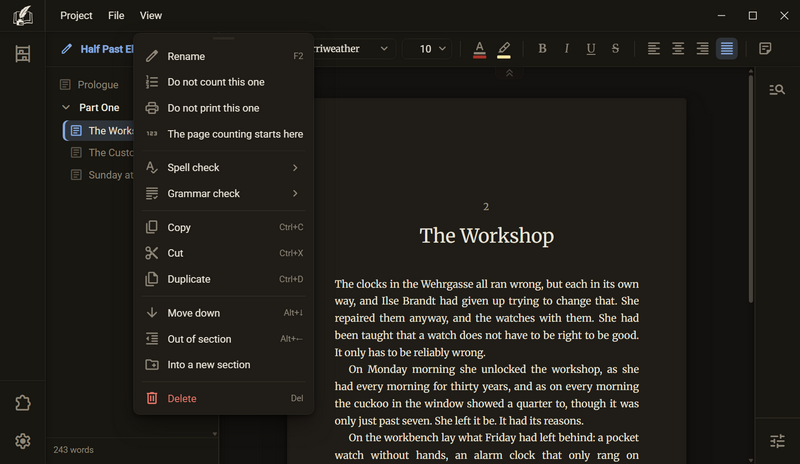Open the sliders options icon bottom right
This screenshot has width=800, height=464.
pos(777,441)
